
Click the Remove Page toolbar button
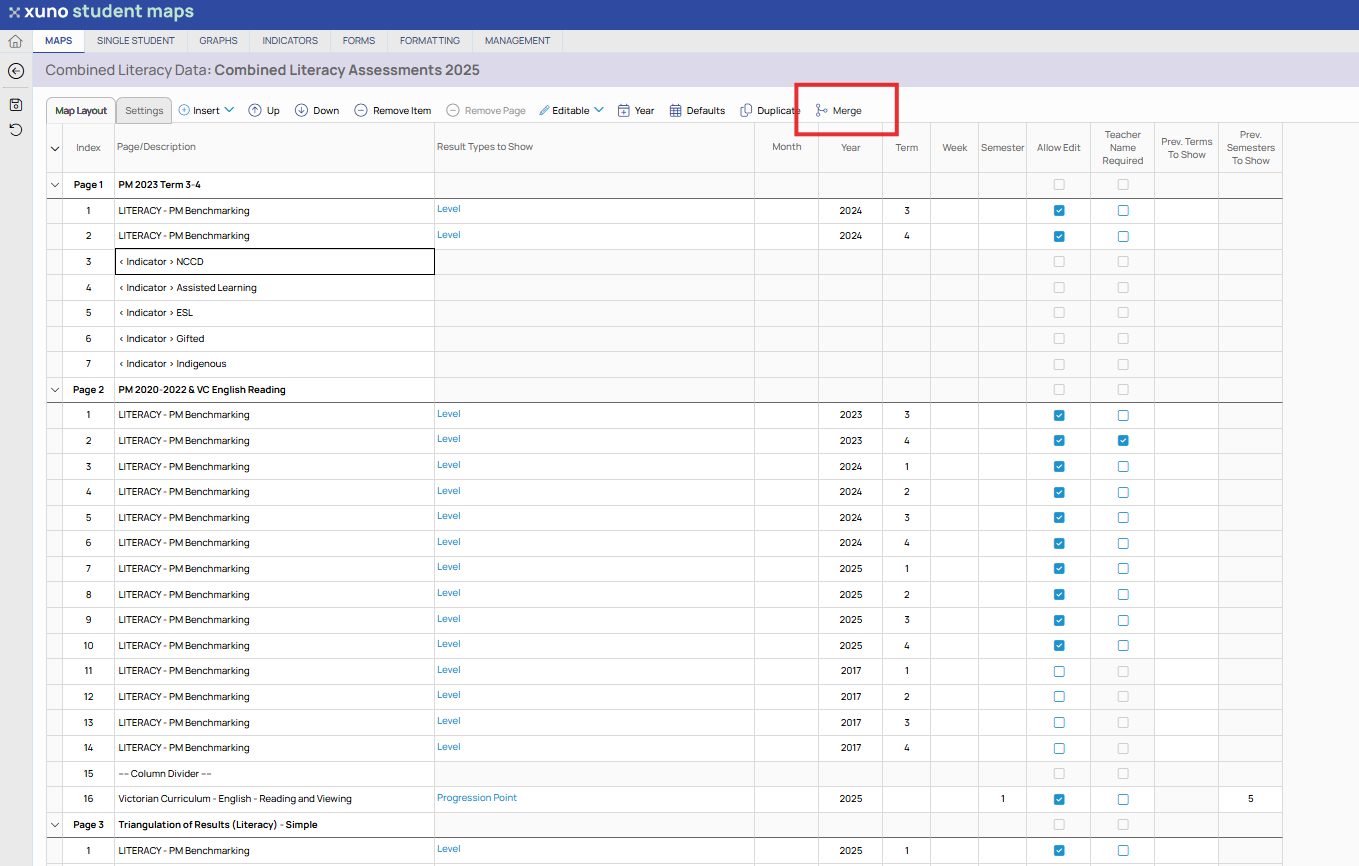coord(486,111)
